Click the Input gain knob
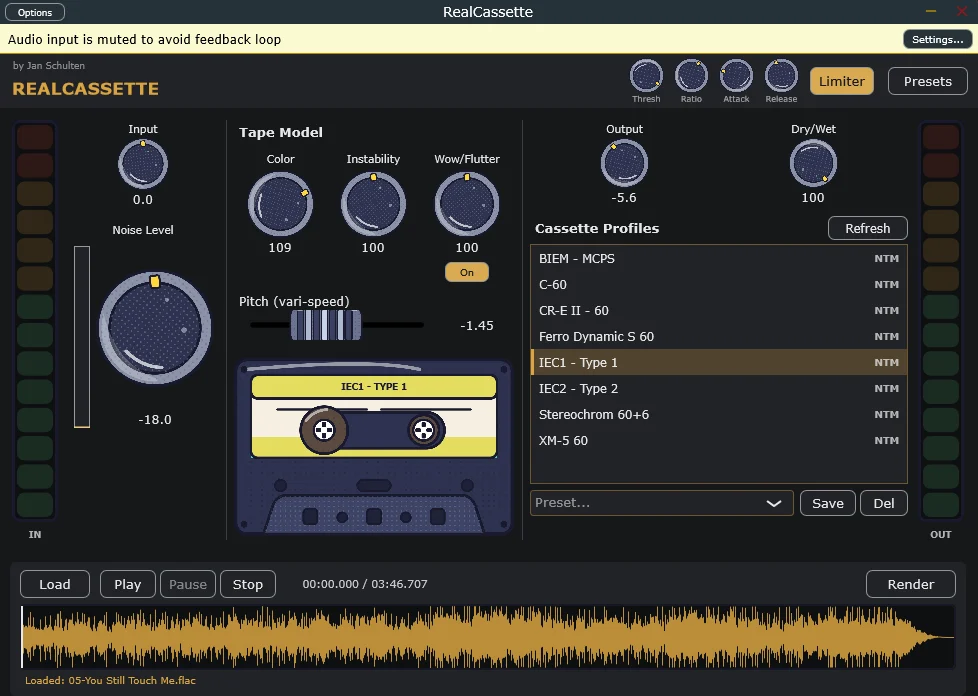 (143, 164)
